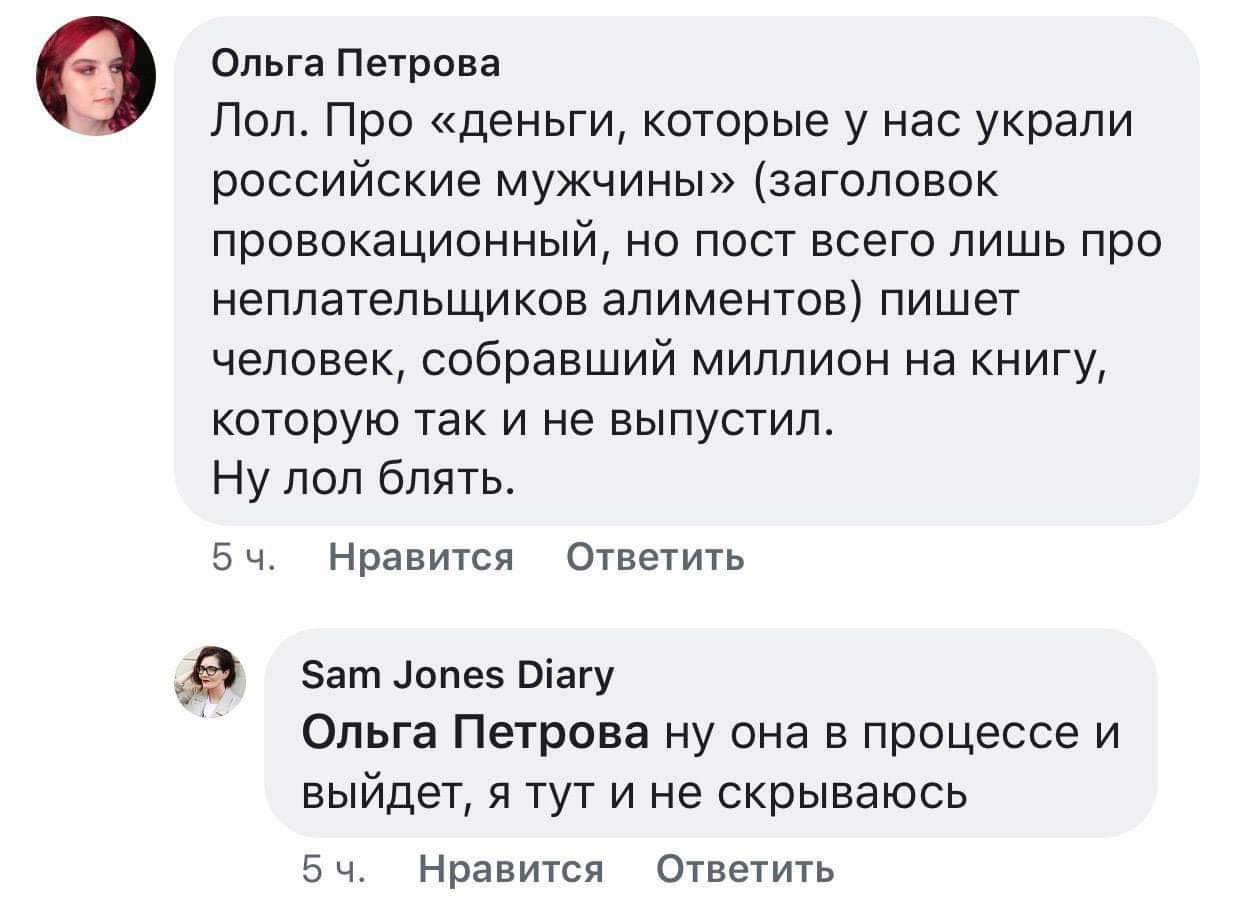The width and height of the screenshot is (1242, 915).
Task: Click the text "которую так и не выпустил."
Action: point(522,424)
